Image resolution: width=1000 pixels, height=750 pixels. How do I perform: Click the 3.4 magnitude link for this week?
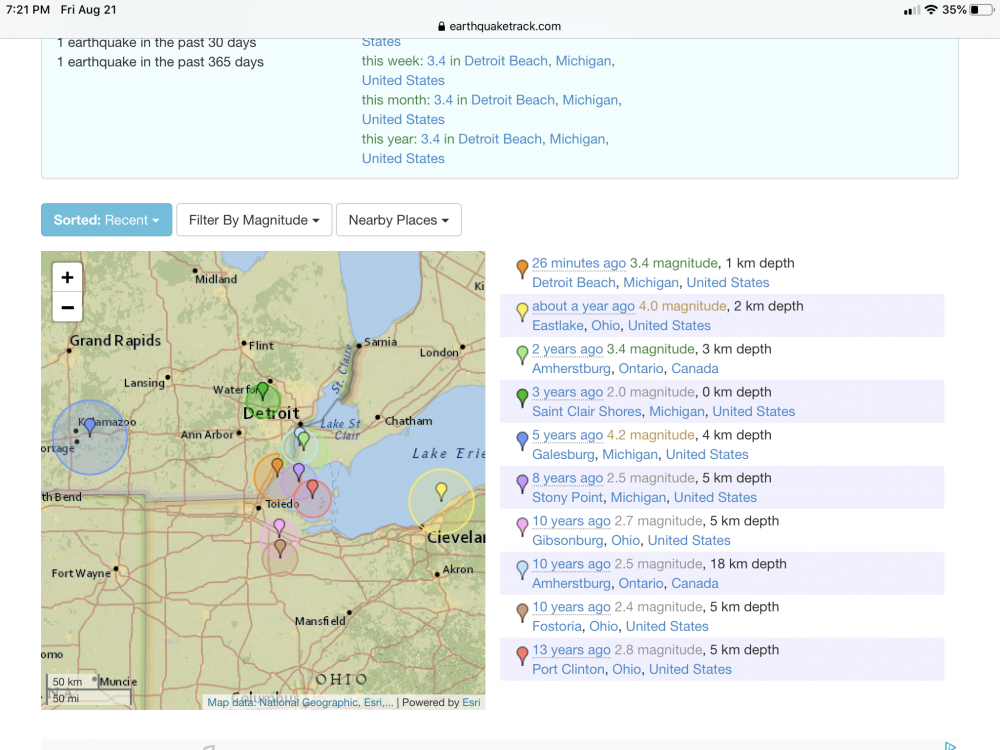(x=436, y=61)
